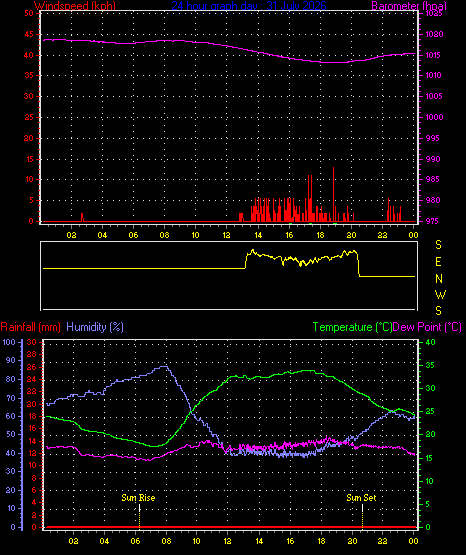Click the 16 rainfall axis value
The height and width of the screenshot is (555, 466).
33,428
